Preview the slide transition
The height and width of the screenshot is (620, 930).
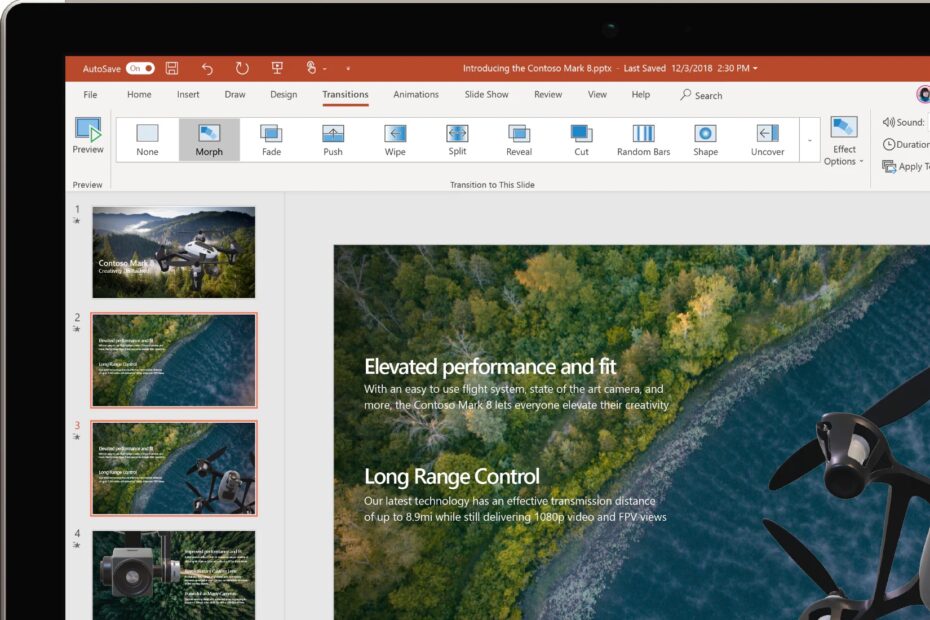pyautogui.click(x=88, y=136)
